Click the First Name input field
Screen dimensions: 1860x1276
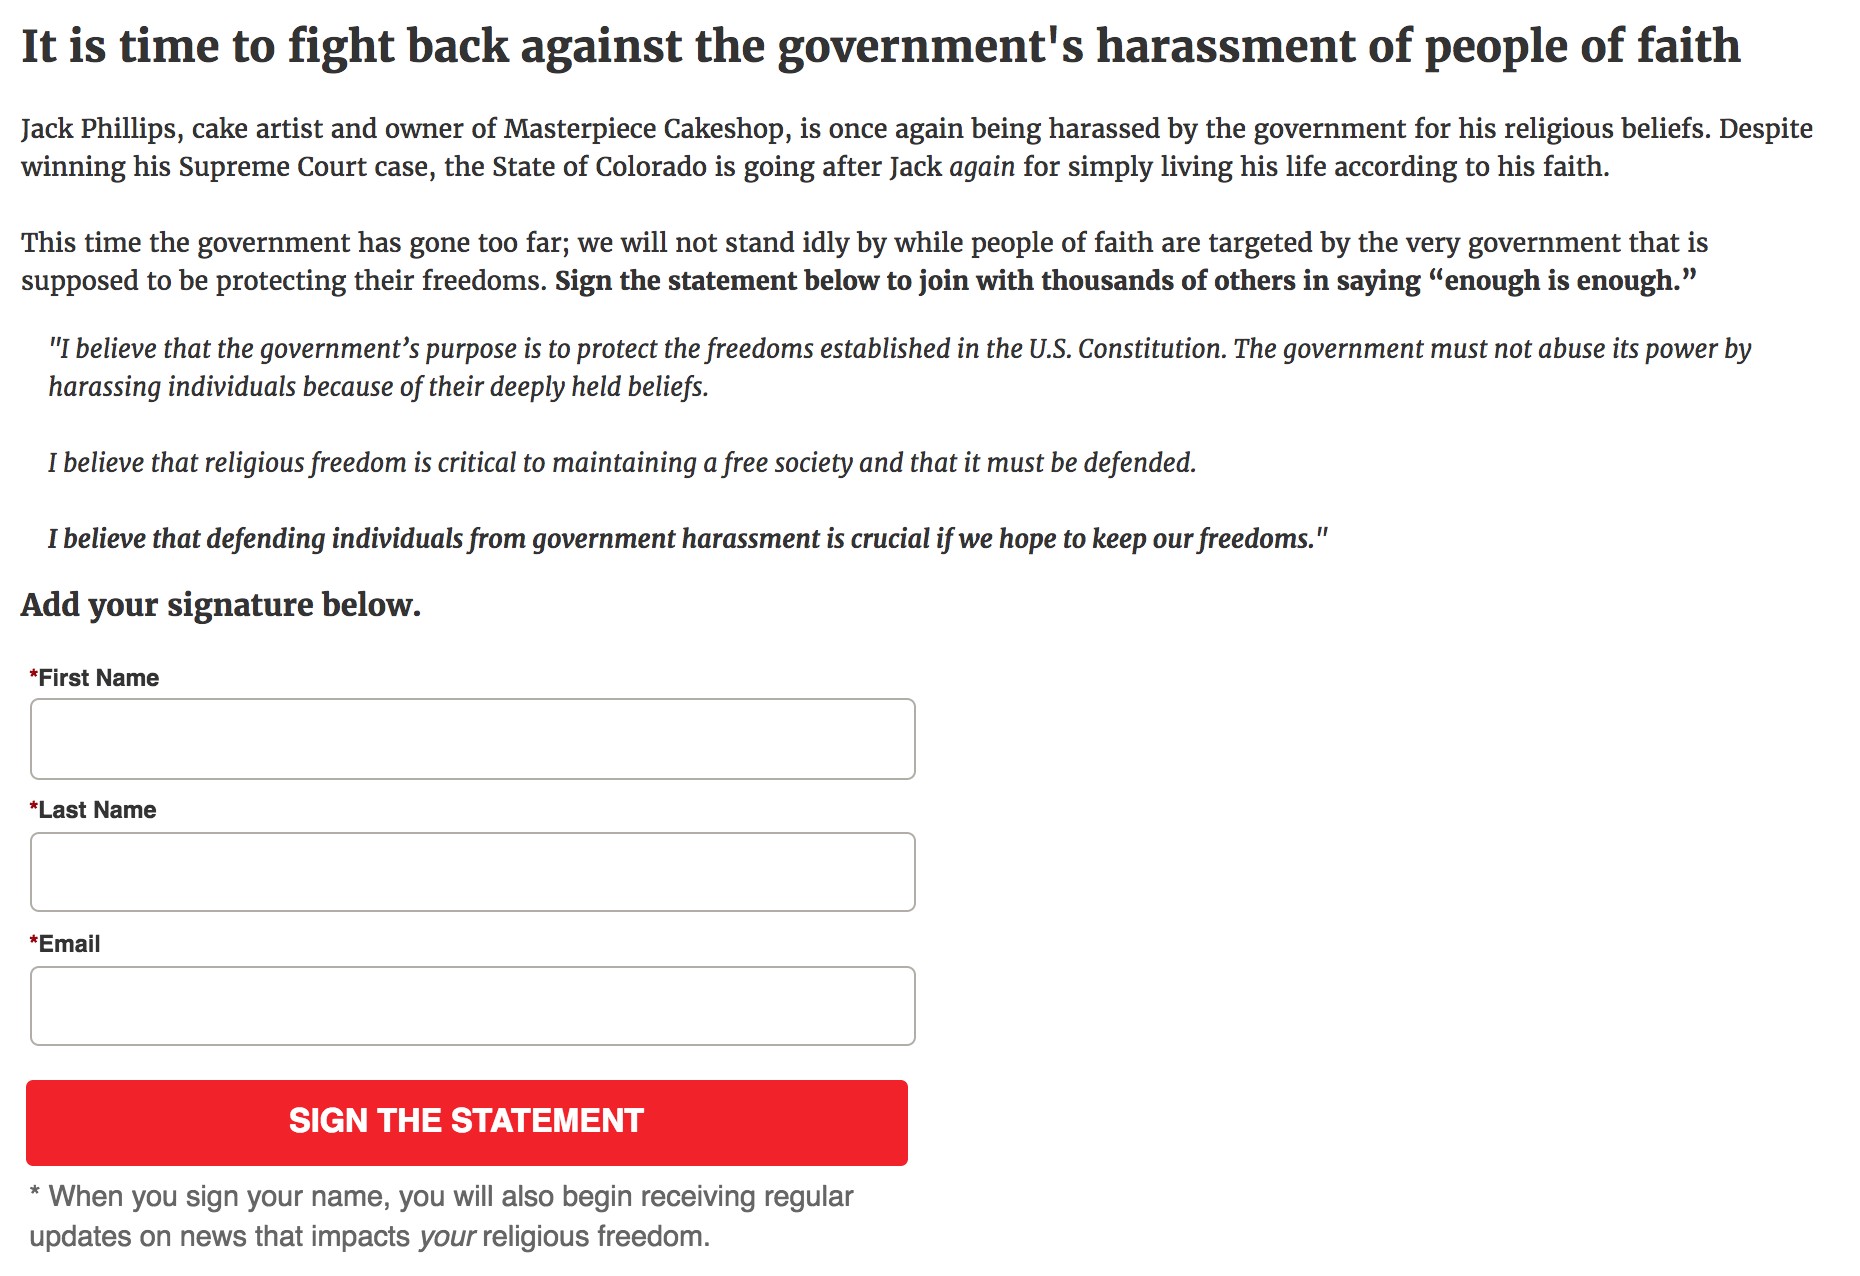tap(472, 739)
